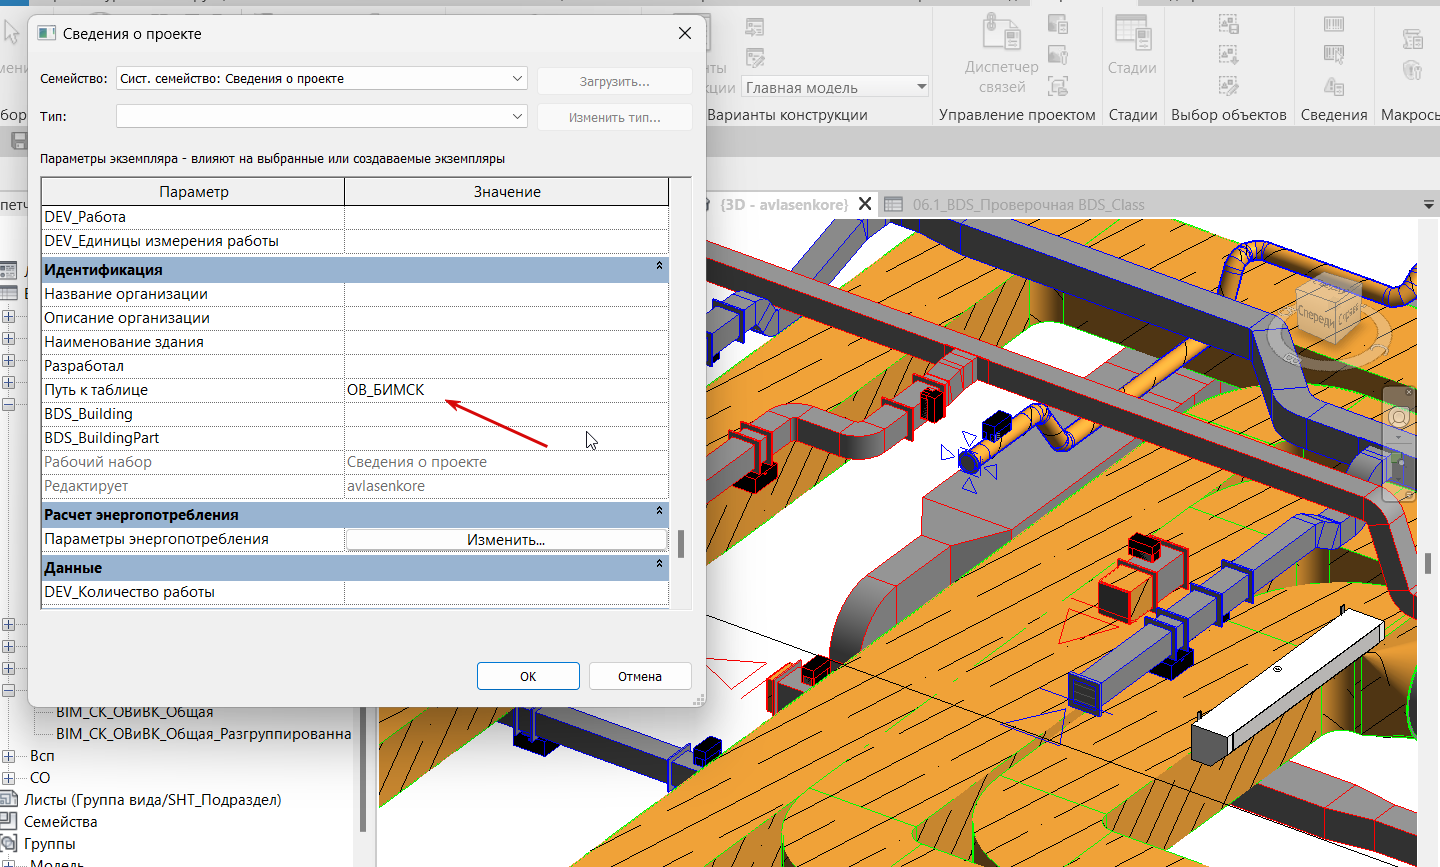
Task: Click the parameter table vertical scrollbar thumb
Action: [x=681, y=544]
